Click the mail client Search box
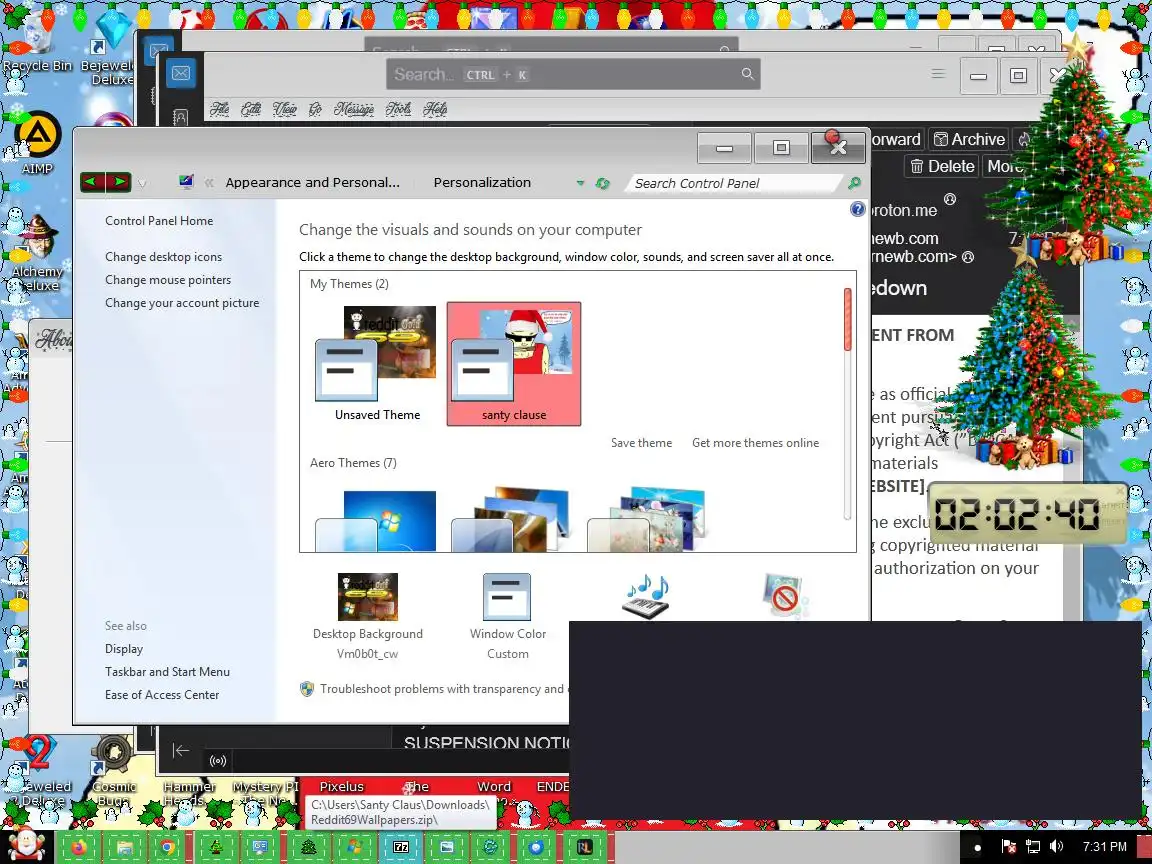The width and height of the screenshot is (1152, 864). [573, 74]
